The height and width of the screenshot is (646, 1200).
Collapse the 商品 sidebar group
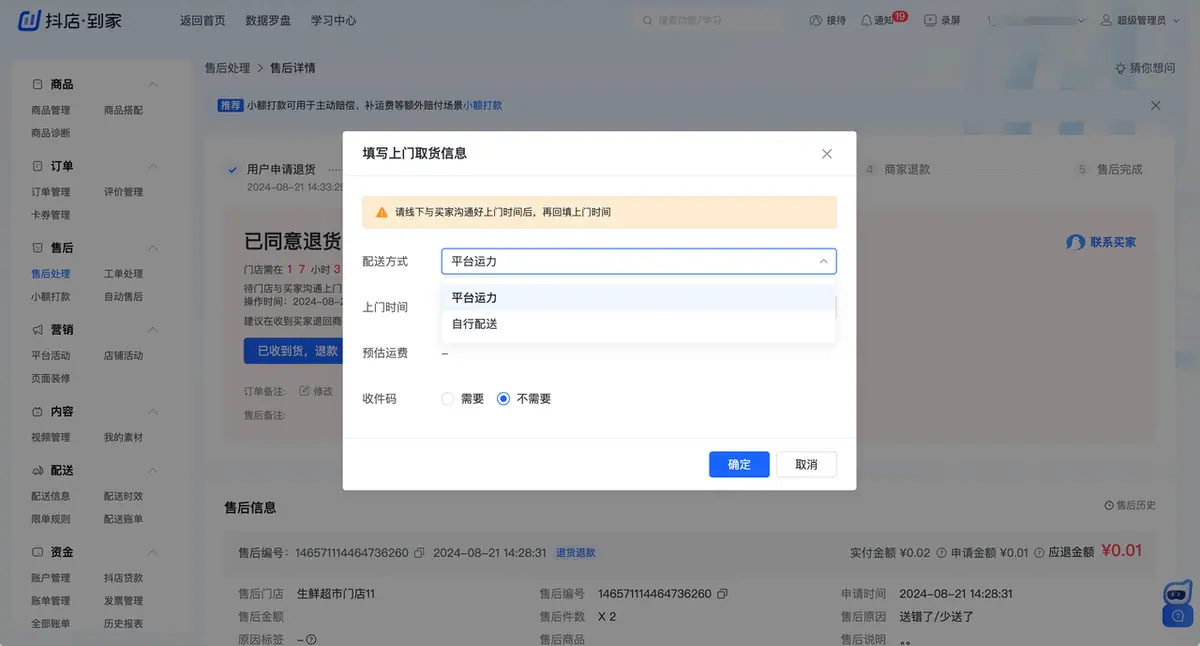coord(153,85)
